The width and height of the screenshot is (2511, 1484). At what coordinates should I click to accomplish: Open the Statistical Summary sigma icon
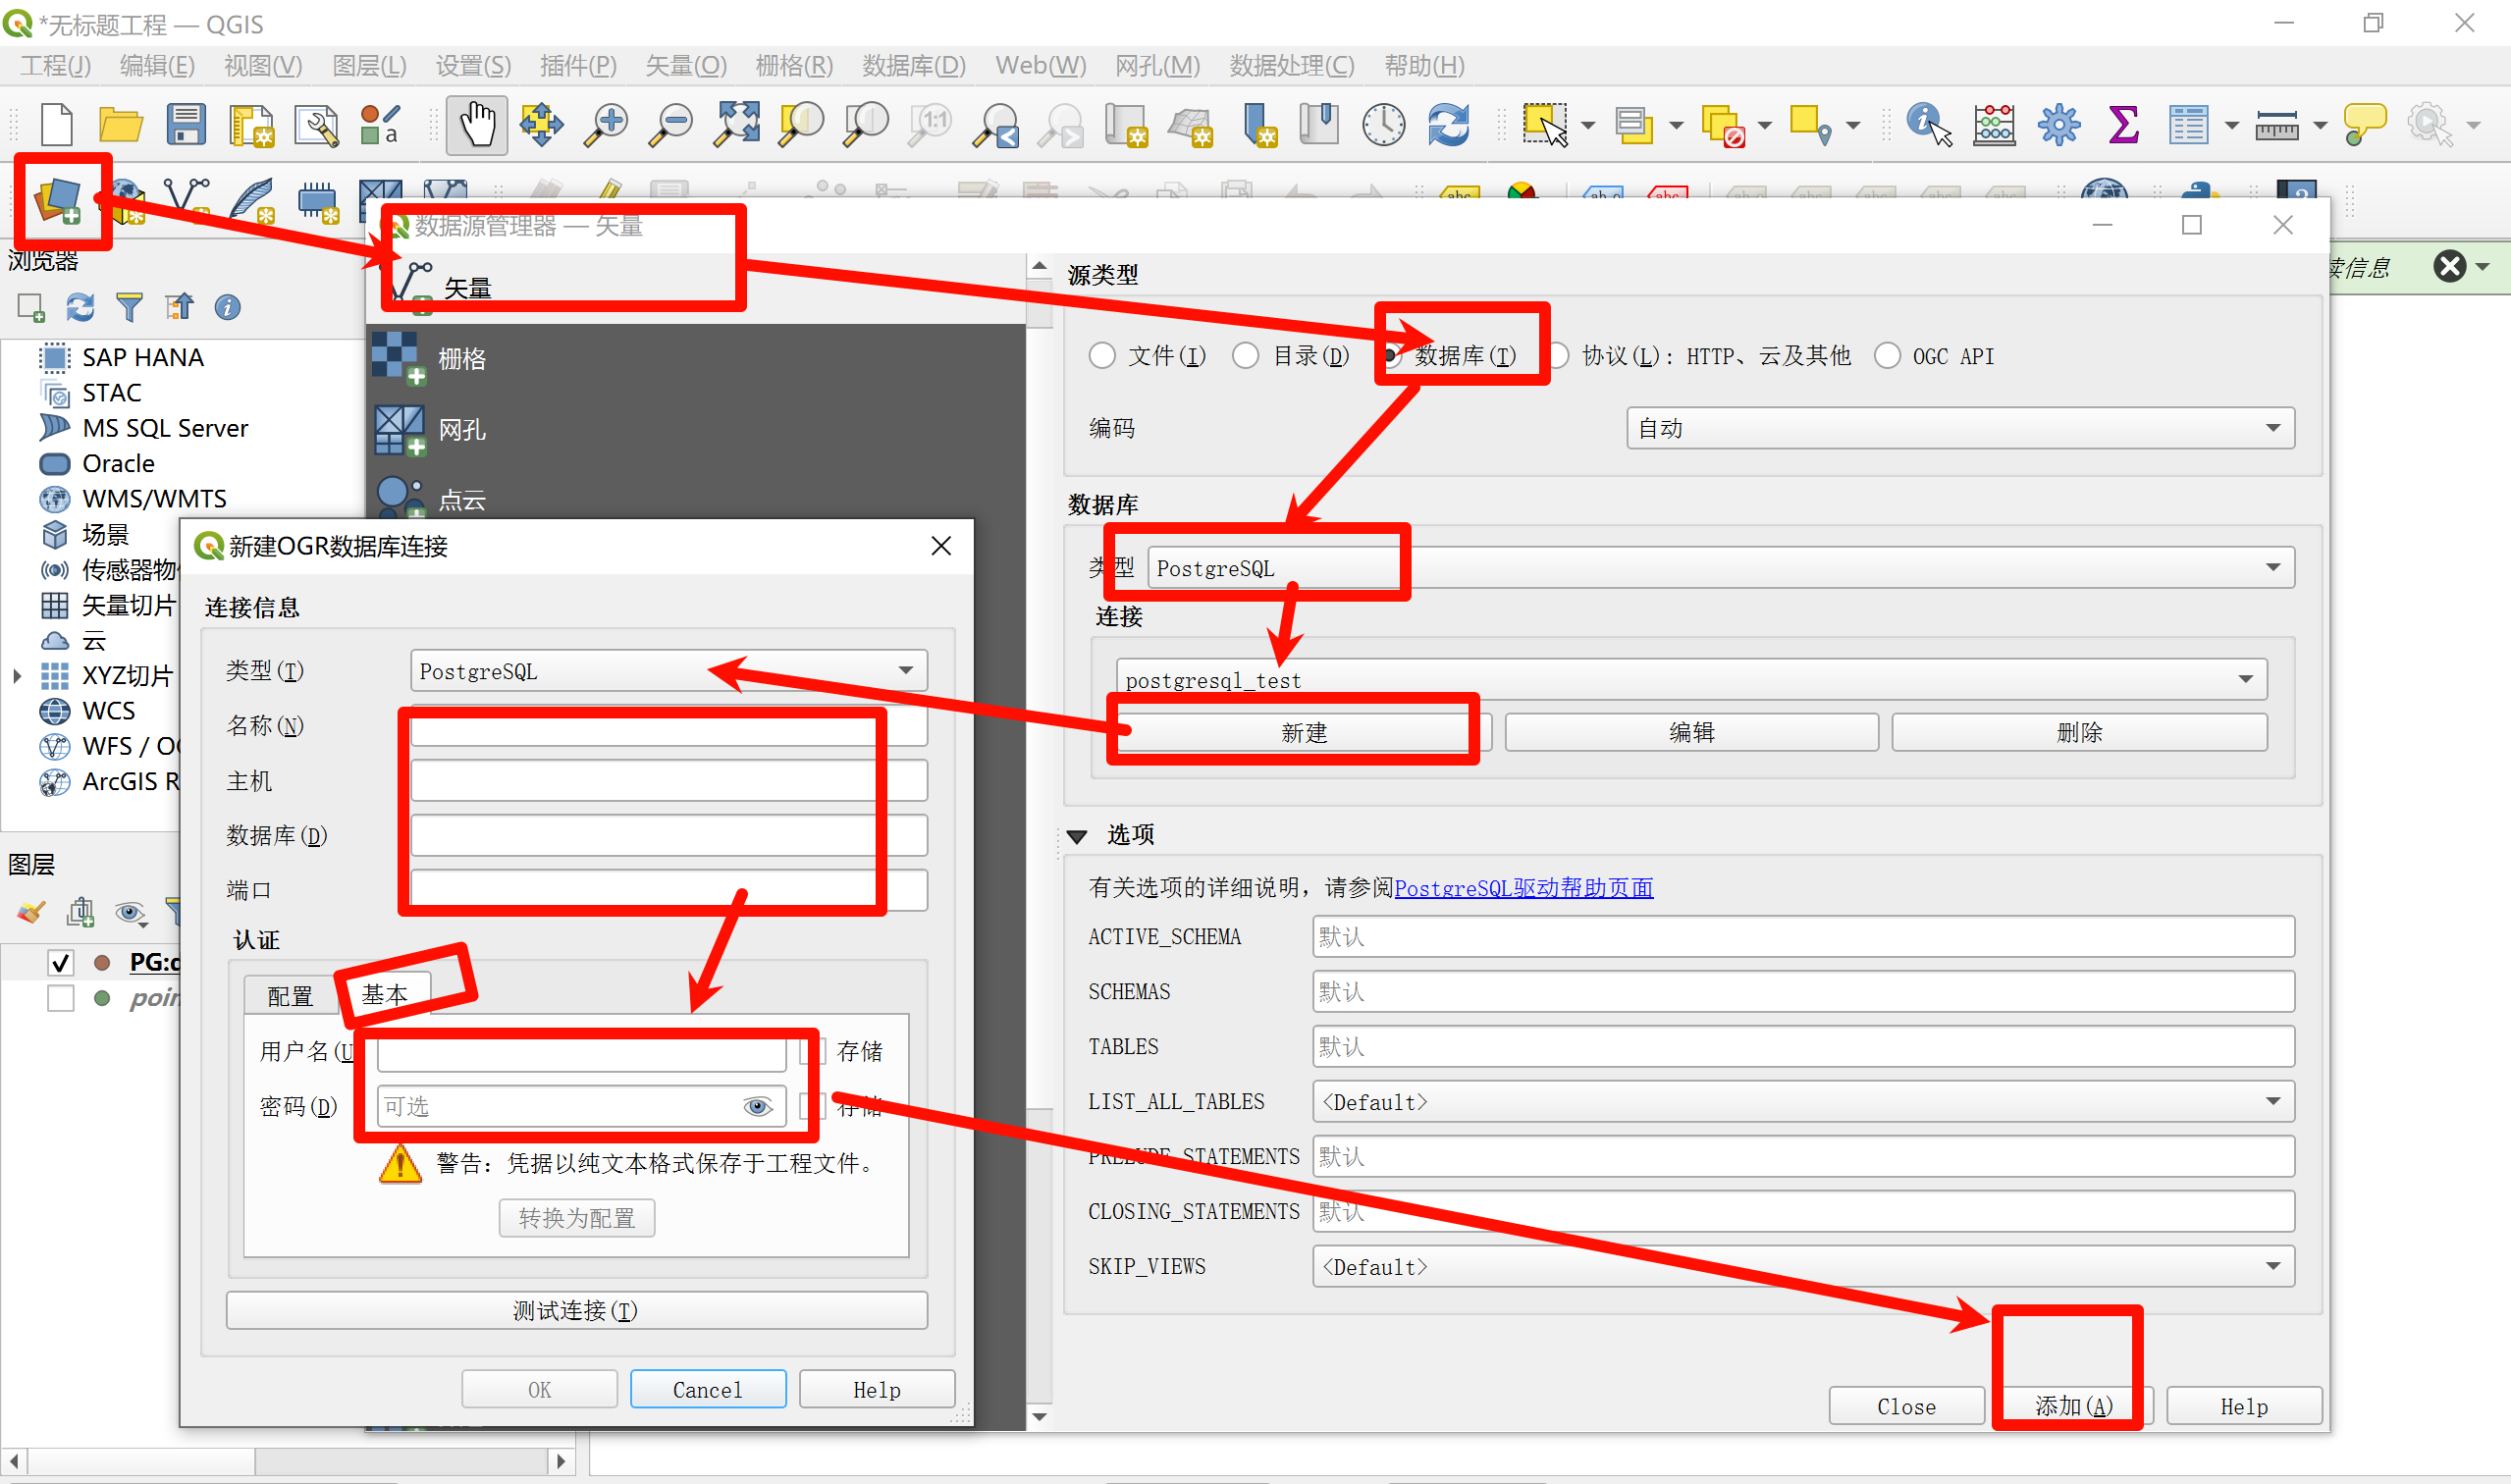2123,125
